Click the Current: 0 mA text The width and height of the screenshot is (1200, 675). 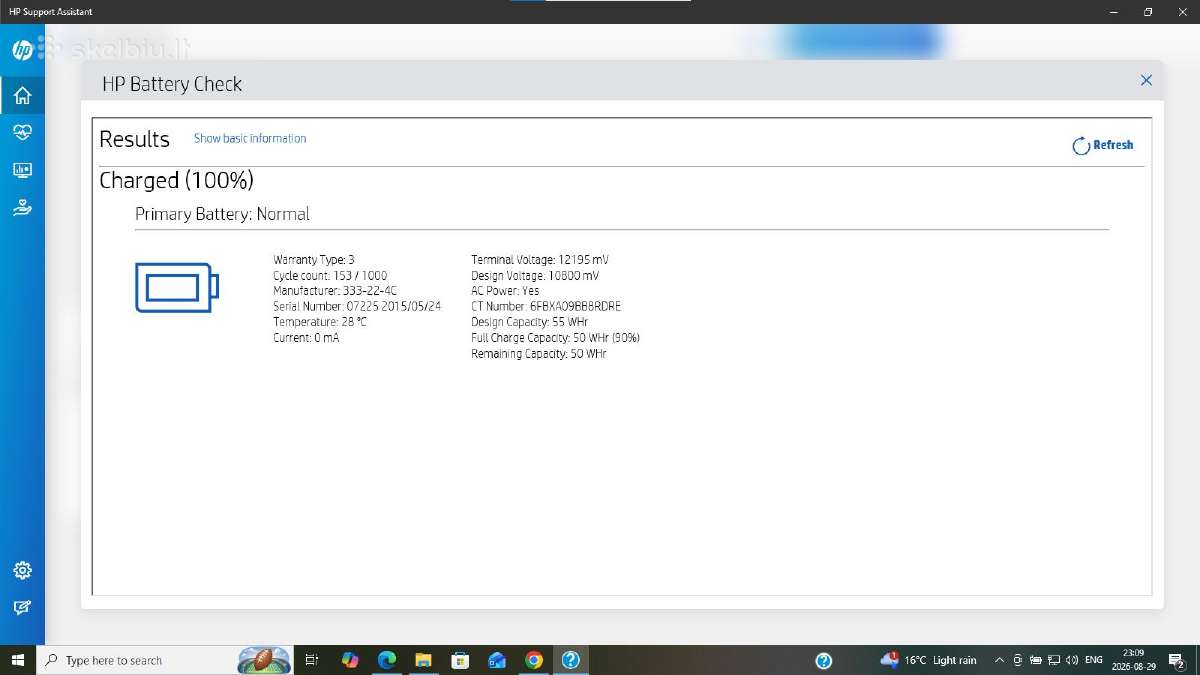(x=306, y=338)
